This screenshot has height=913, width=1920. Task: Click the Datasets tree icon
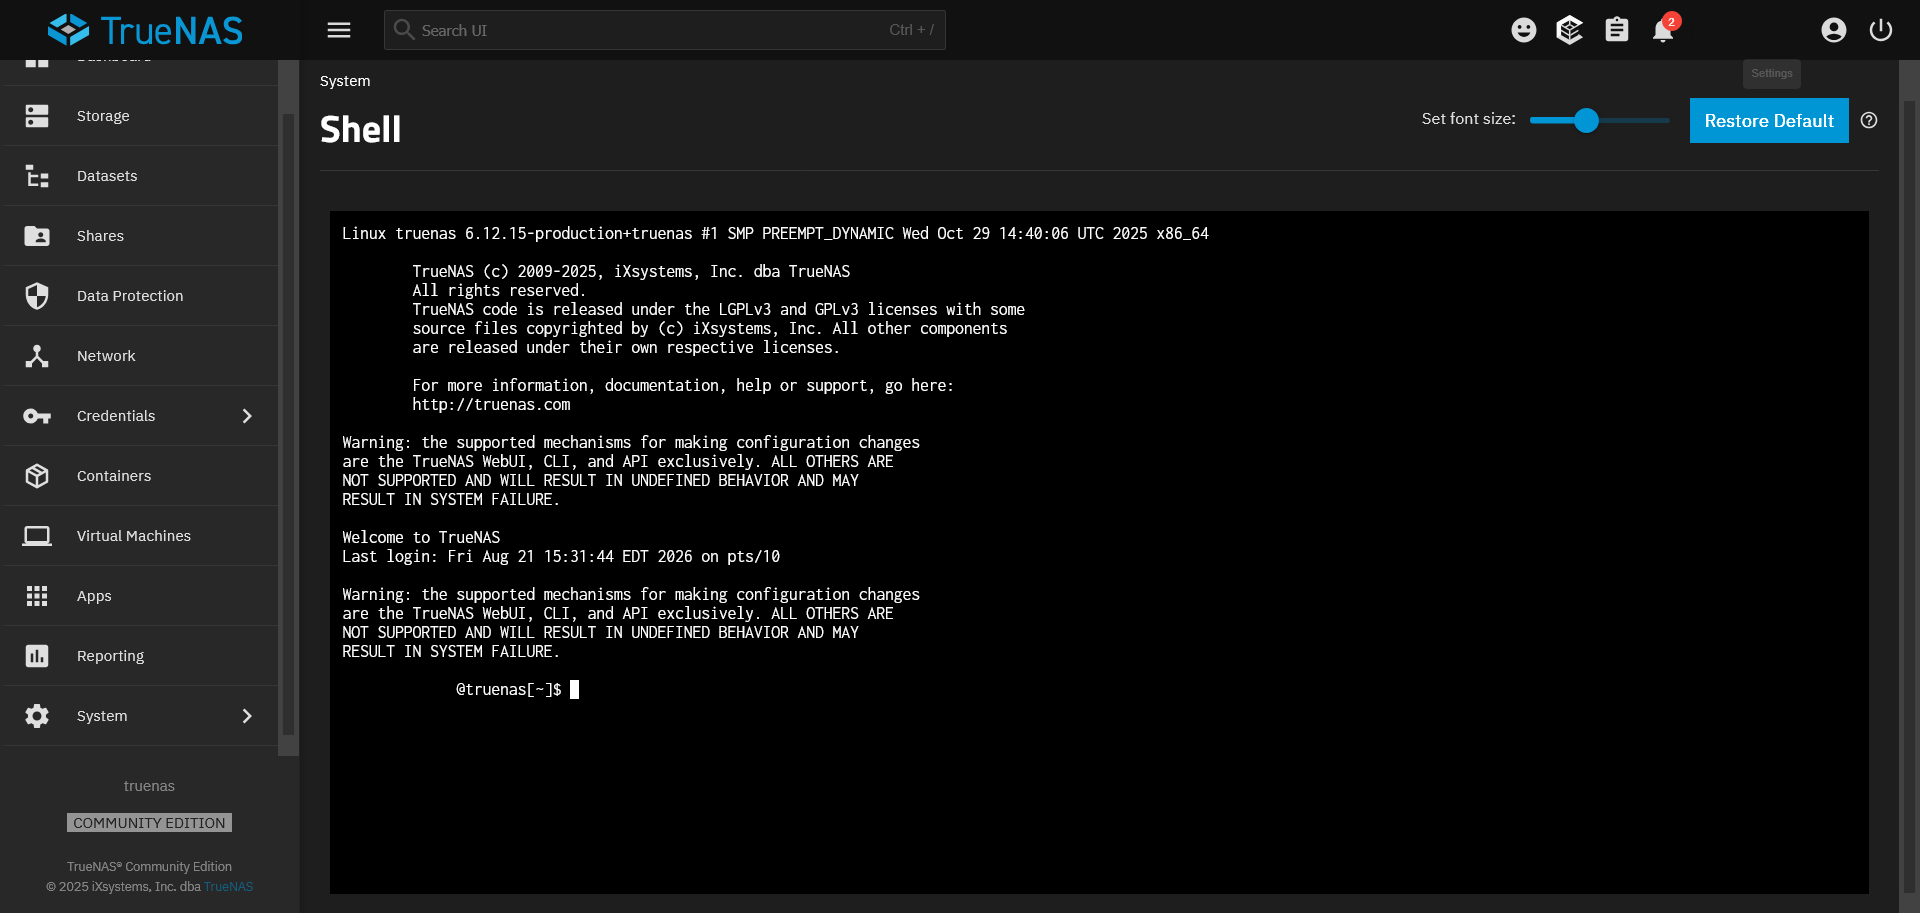(x=37, y=176)
